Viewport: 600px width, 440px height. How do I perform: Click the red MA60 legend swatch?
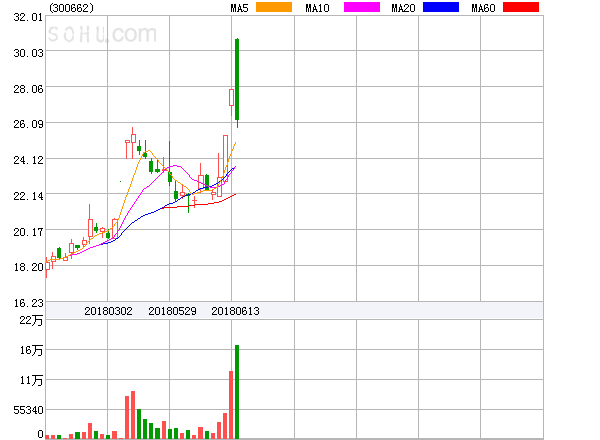521,7
